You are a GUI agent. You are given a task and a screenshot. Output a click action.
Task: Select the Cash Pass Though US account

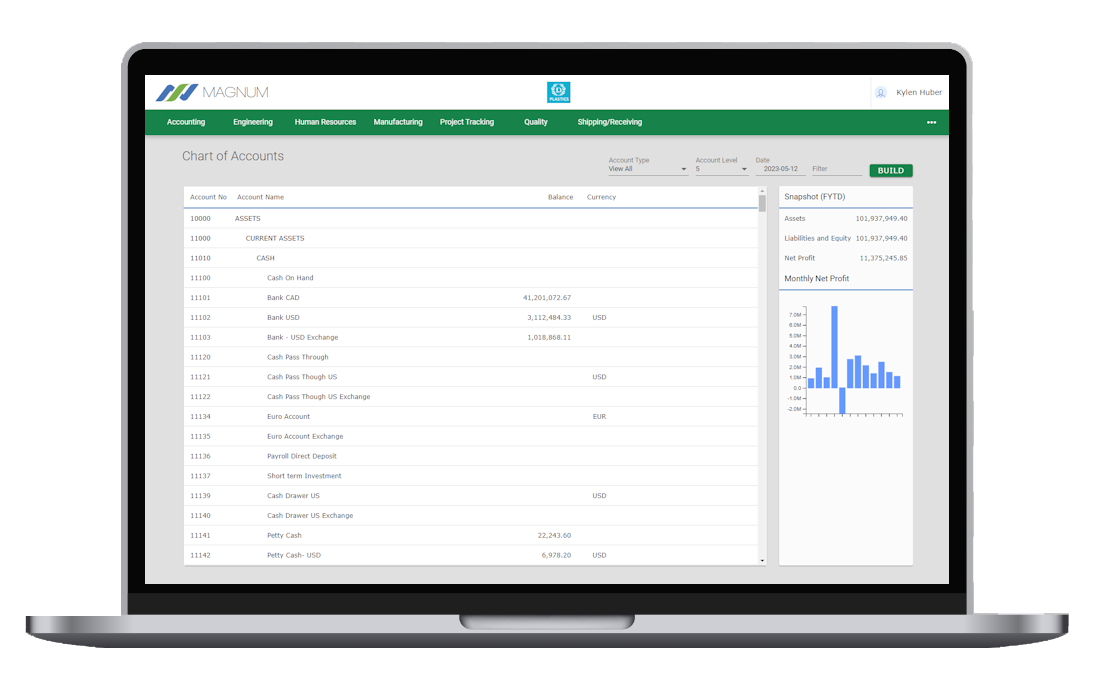click(x=471, y=377)
